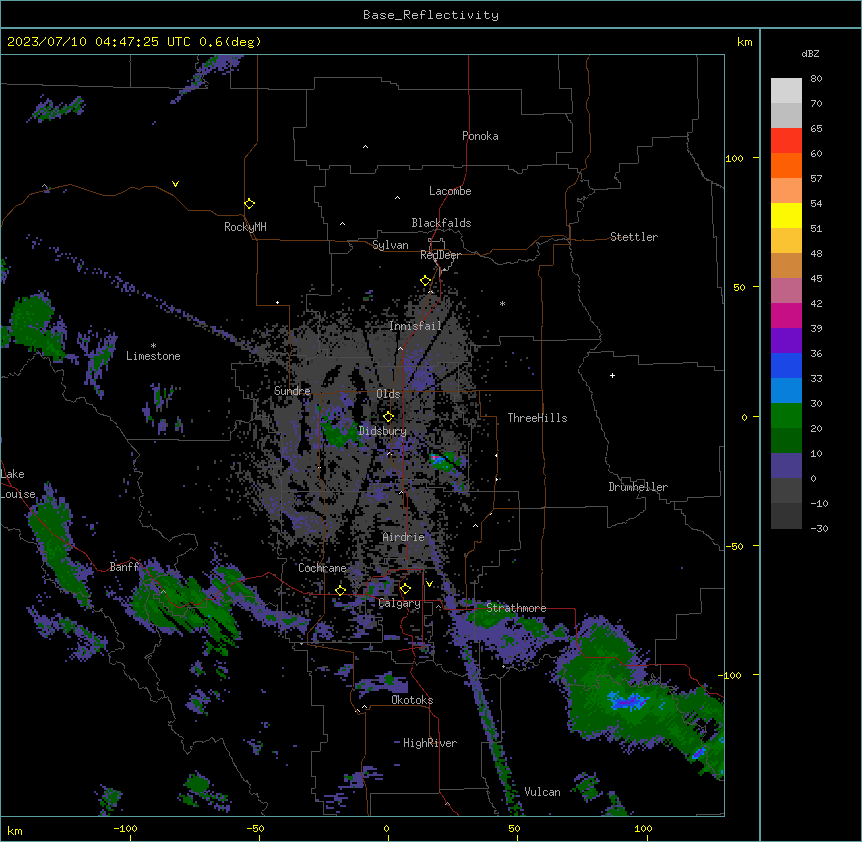Click the Cochrane city label
Image resolution: width=862 pixels, height=842 pixels.
(322, 568)
